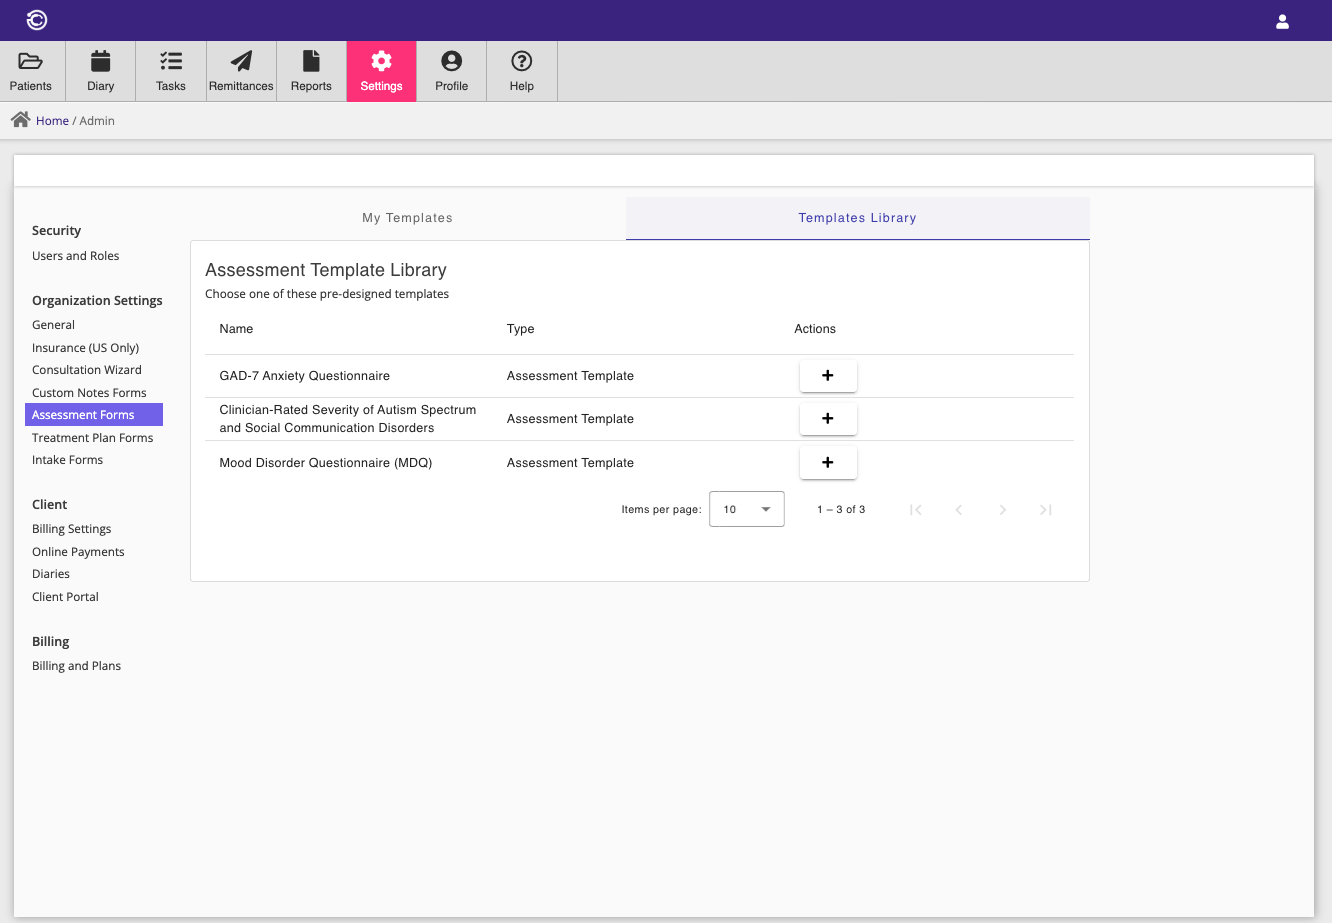Open Client Portal settings
Image resolution: width=1332 pixels, height=923 pixels.
(66, 597)
